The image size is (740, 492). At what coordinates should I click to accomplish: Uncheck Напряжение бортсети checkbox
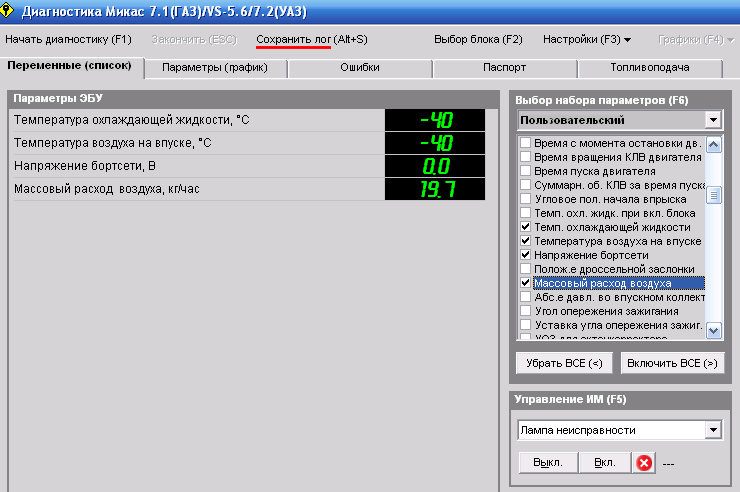(x=526, y=256)
